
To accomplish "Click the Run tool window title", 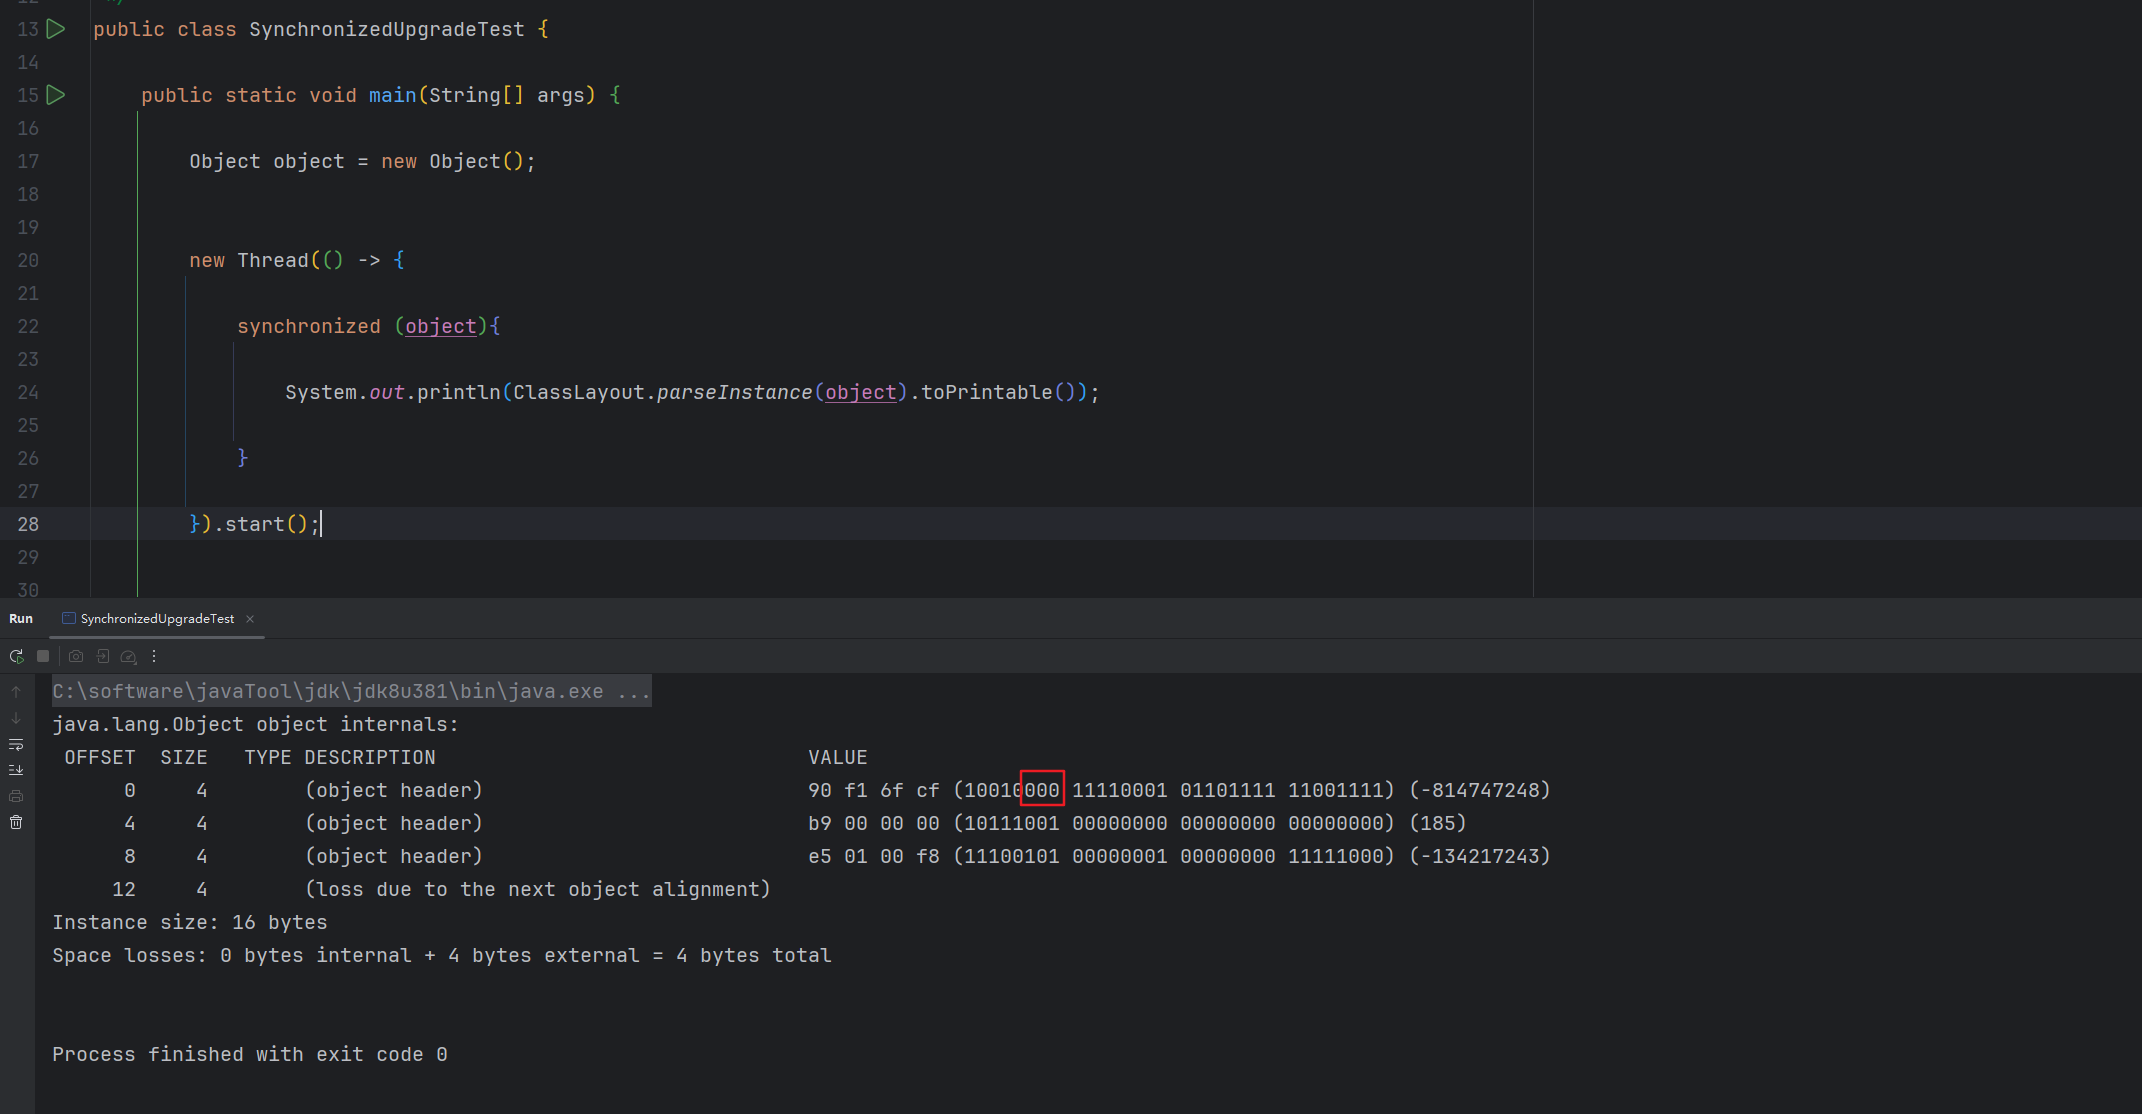I will coord(21,619).
